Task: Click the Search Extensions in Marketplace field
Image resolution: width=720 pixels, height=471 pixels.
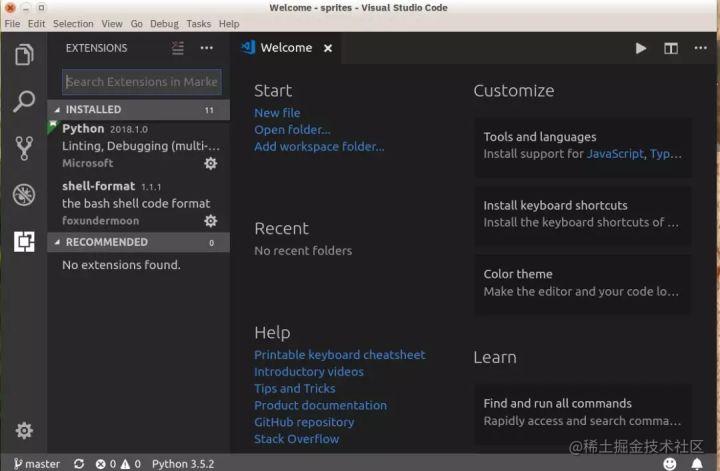Action: pos(142,82)
